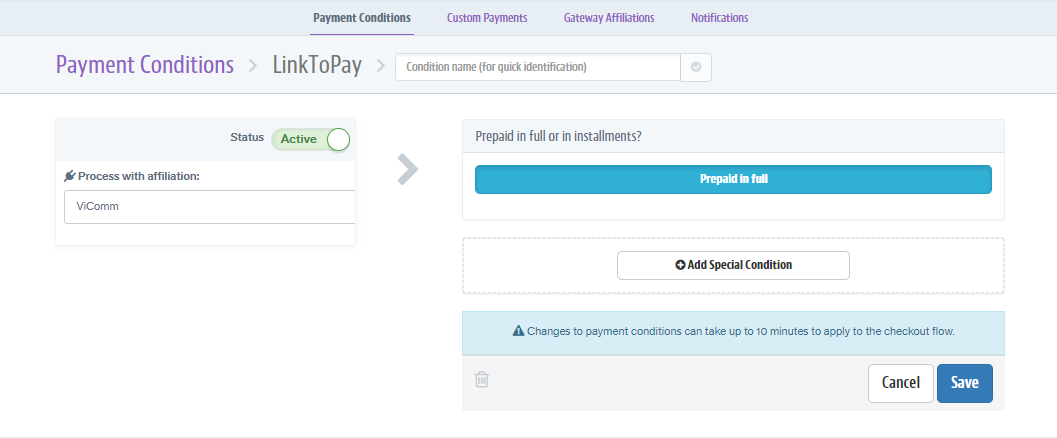Screen dimensions: 1057x438
Task: Click the large gray arrow chevron
Action: click(x=407, y=169)
